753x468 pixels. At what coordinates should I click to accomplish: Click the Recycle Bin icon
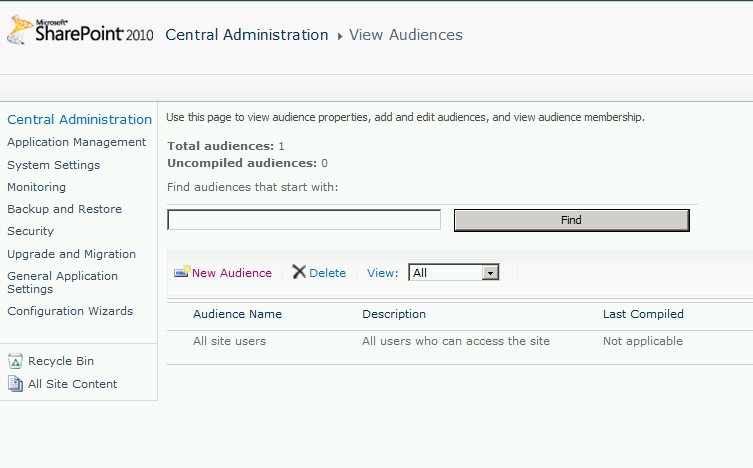[15, 362]
